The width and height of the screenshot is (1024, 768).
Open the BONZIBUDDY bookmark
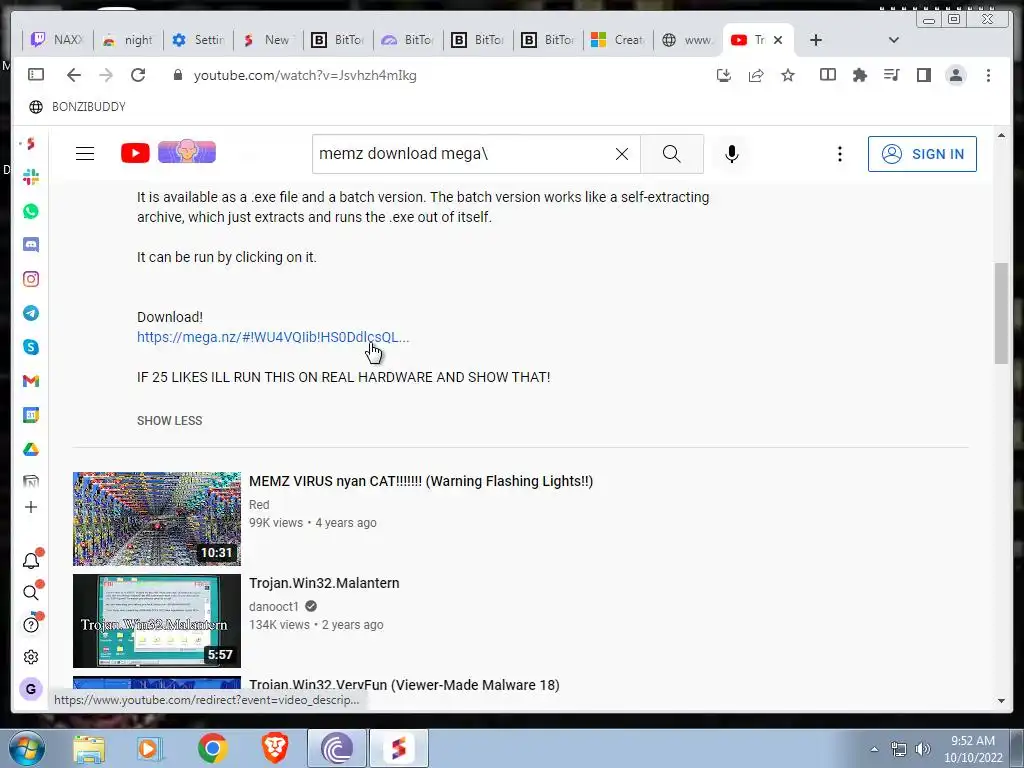click(x=78, y=106)
